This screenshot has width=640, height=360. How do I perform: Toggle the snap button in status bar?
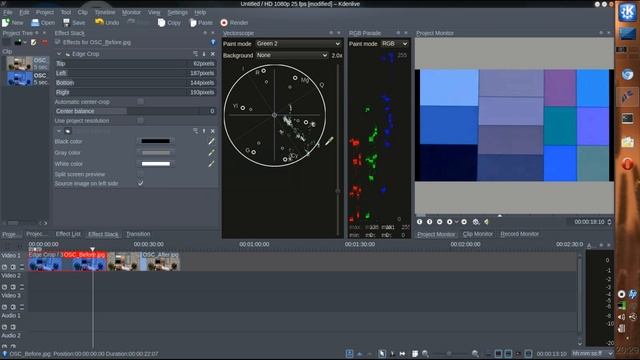pos(528,353)
